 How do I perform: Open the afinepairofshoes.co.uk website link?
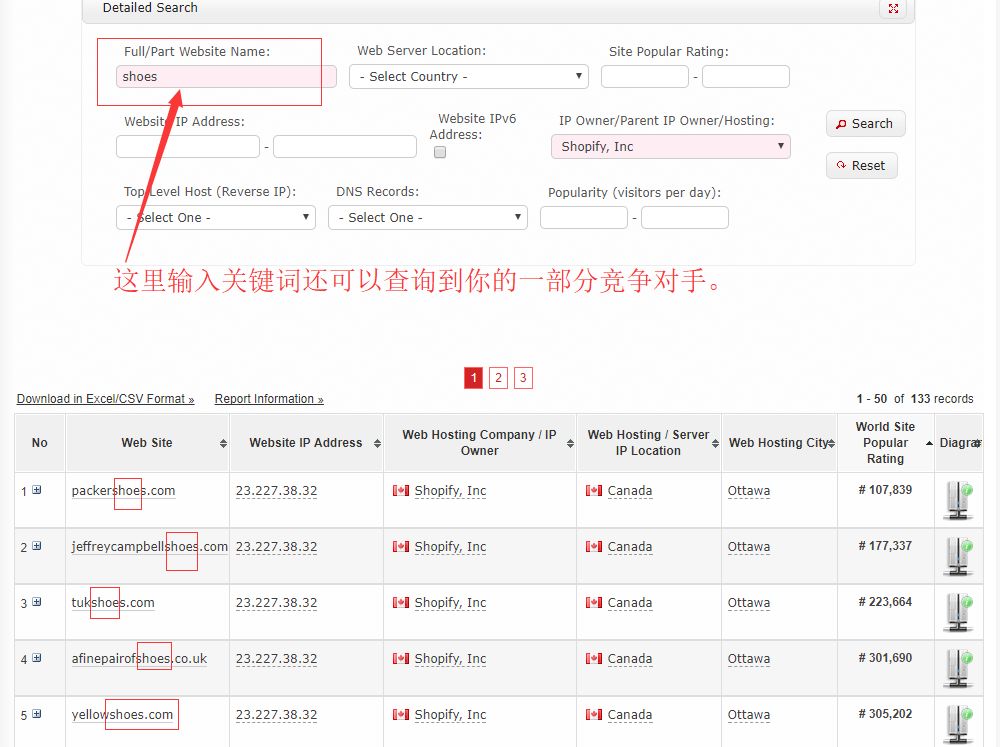tap(139, 658)
